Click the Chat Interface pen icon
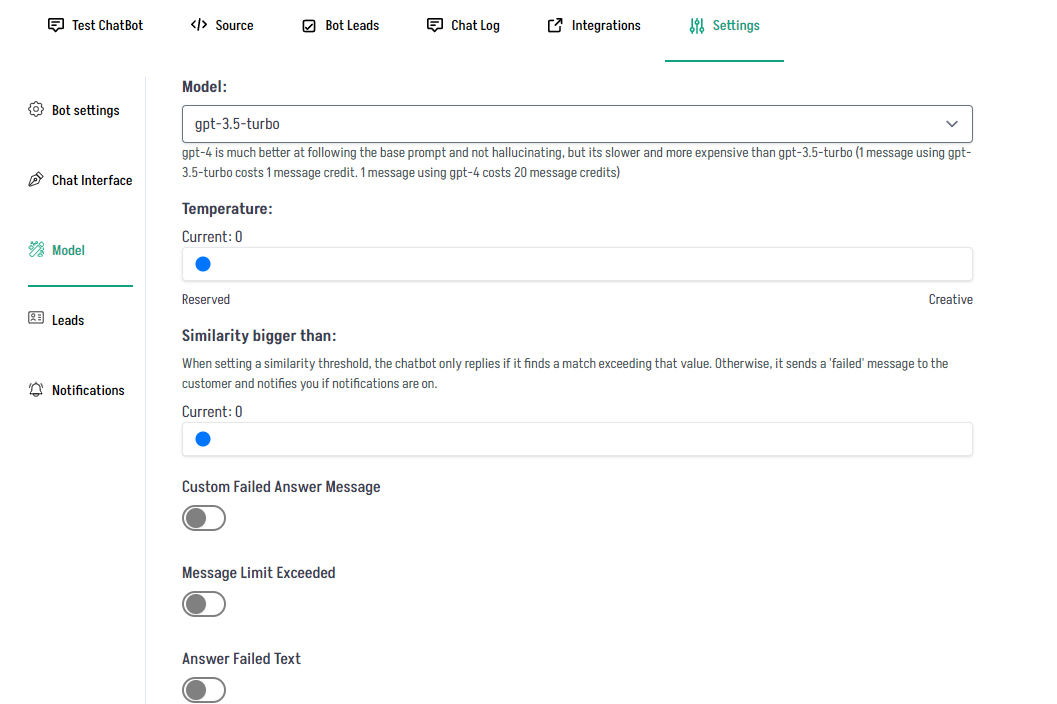Image resolution: width=1057 pixels, height=704 pixels. click(36, 180)
